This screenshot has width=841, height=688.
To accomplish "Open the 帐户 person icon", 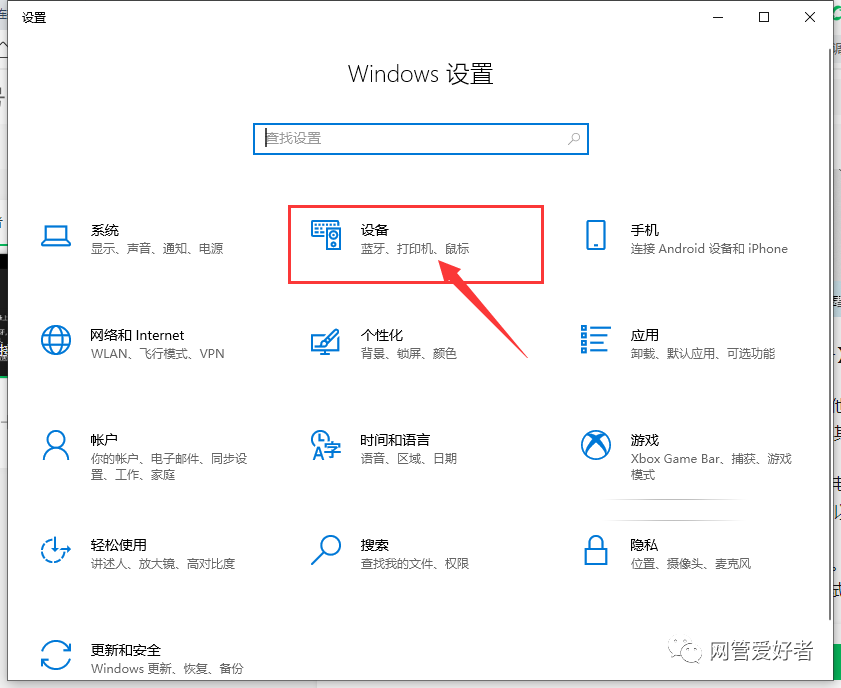I will [56, 445].
